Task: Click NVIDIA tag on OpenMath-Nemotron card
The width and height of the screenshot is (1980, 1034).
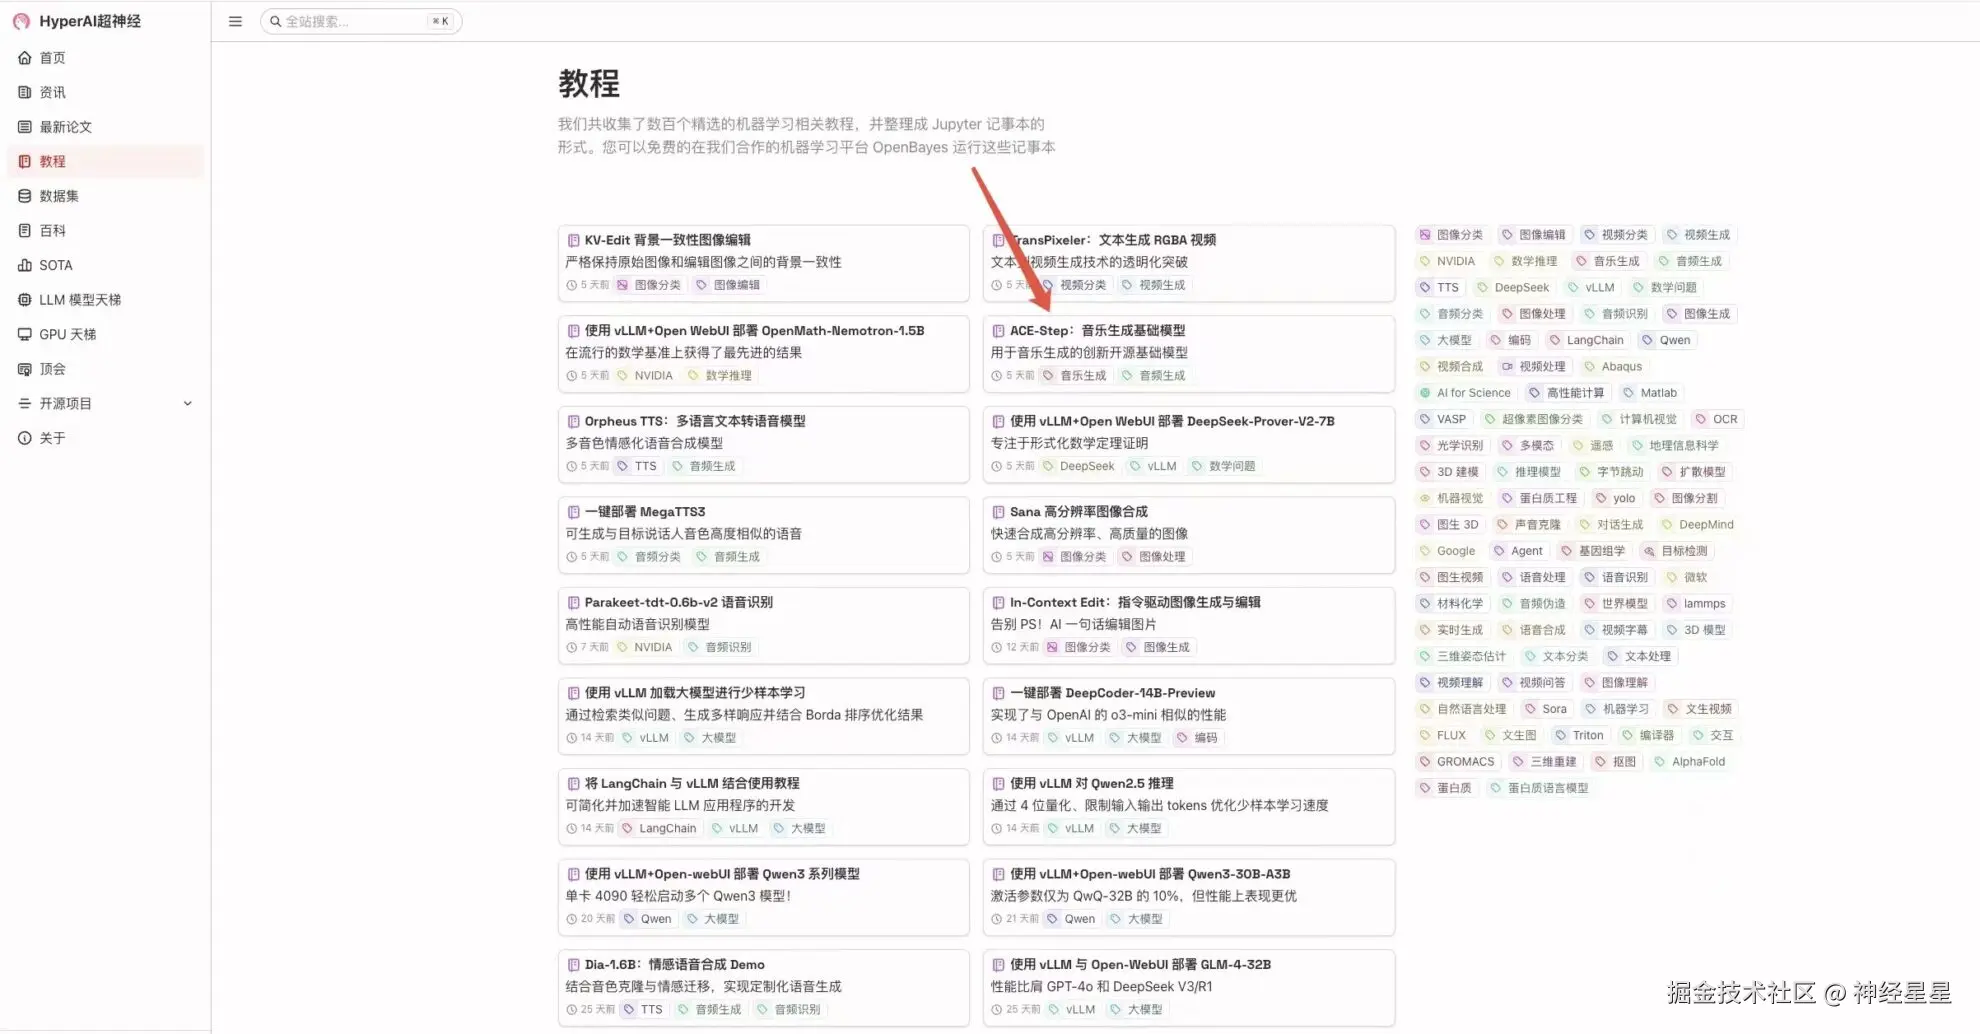Action: 645,375
